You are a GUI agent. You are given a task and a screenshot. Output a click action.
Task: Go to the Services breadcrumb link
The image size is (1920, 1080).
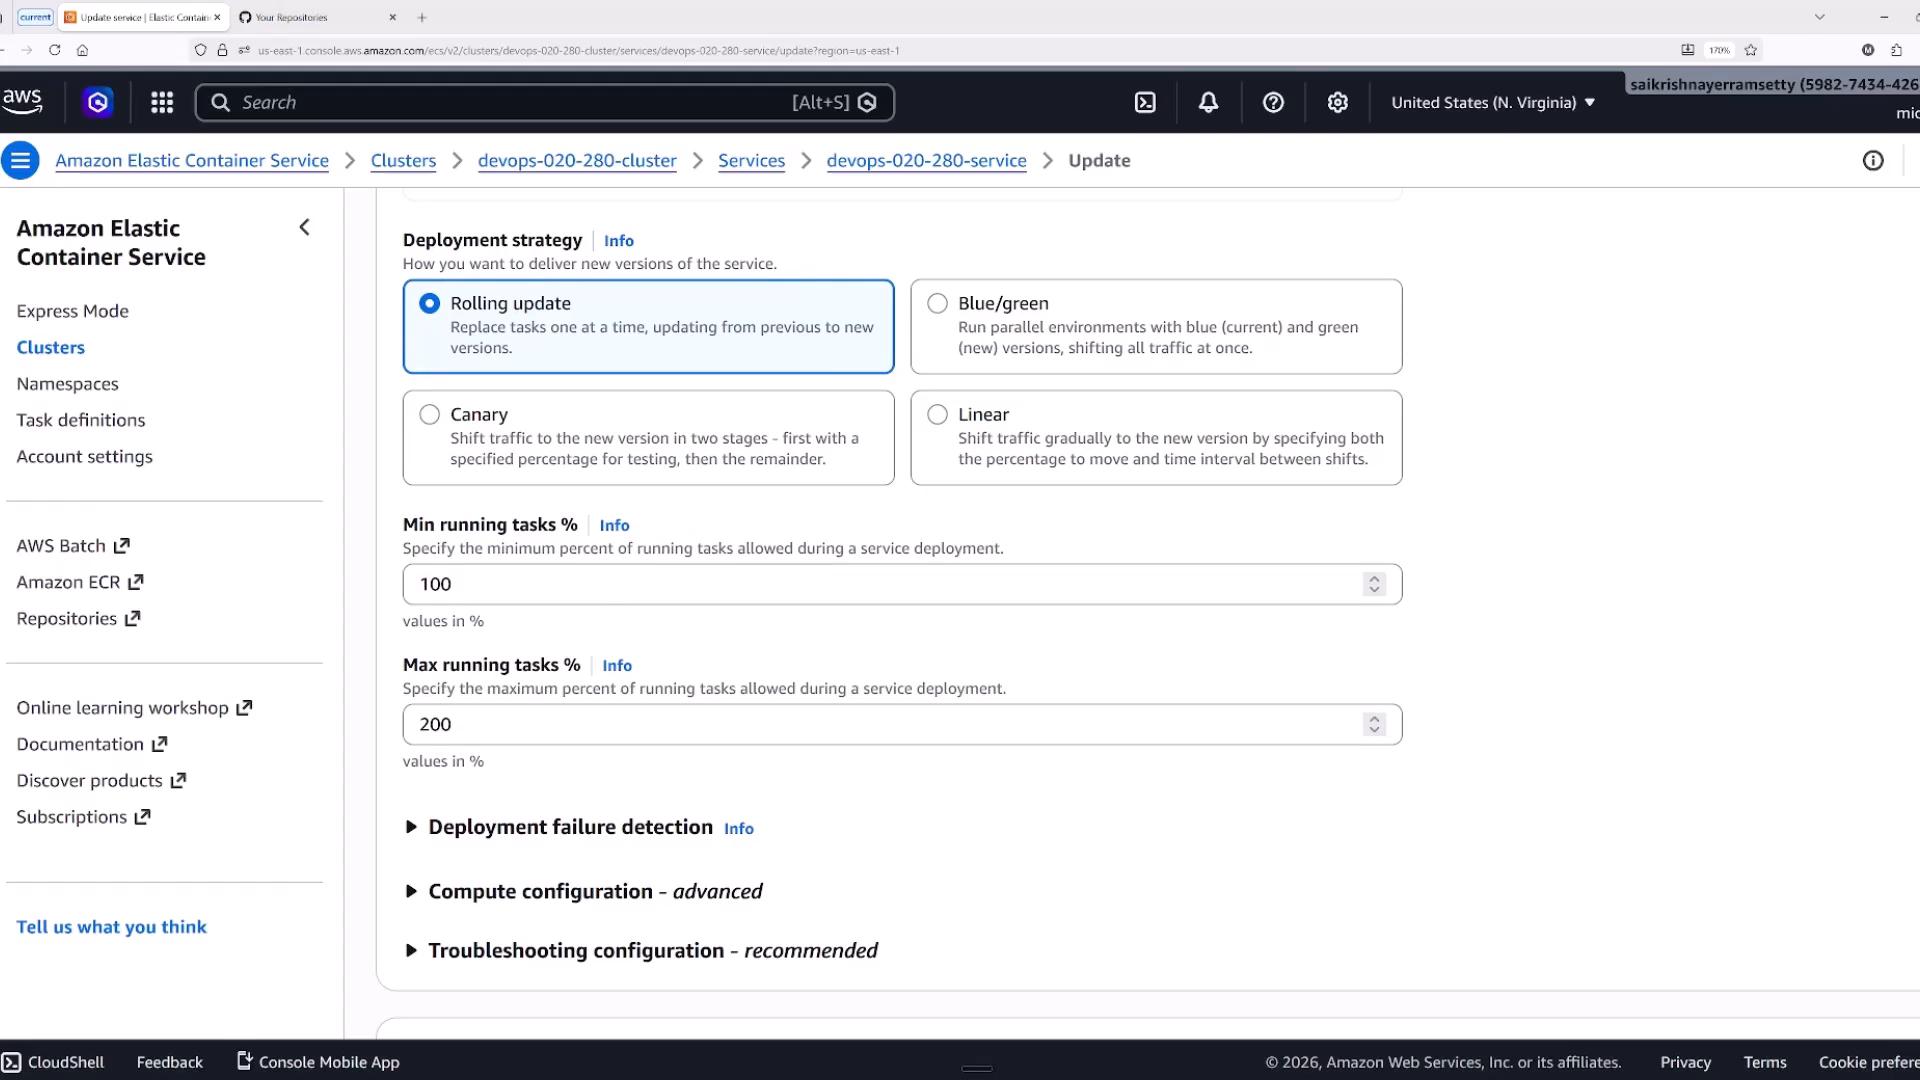pyautogui.click(x=751, y=160)
